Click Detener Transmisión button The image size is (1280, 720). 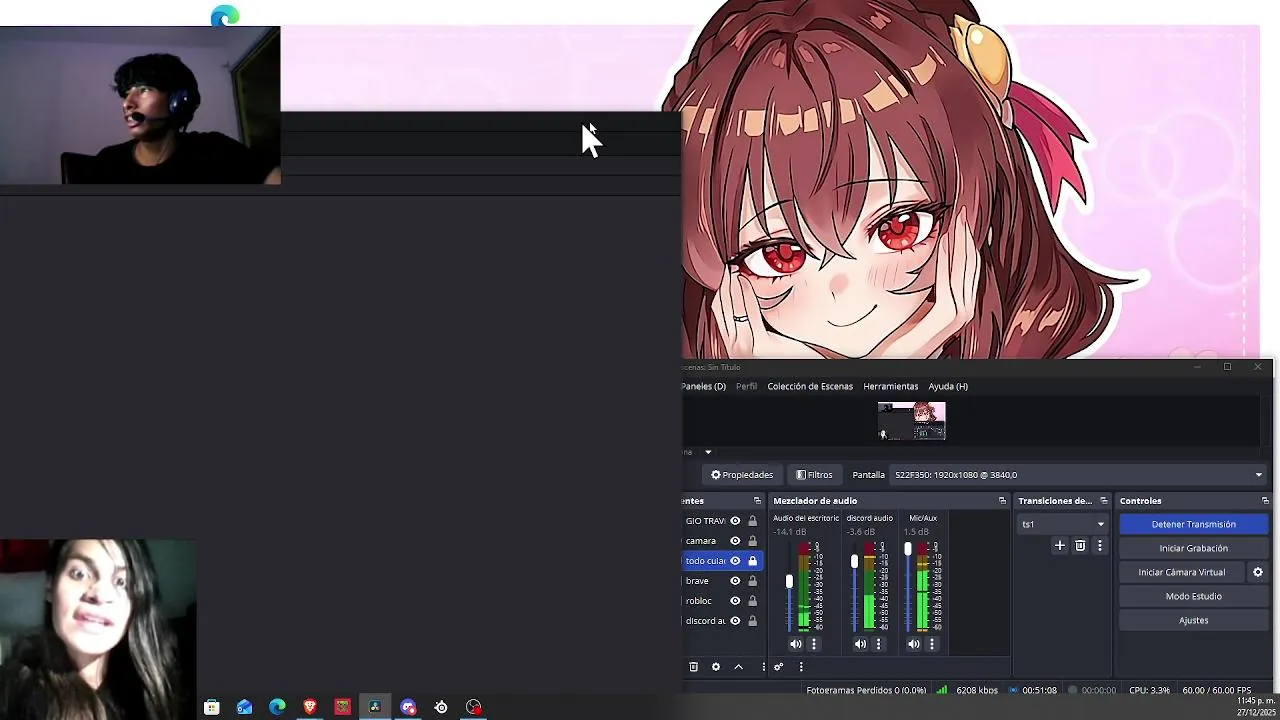[1193, 524]
